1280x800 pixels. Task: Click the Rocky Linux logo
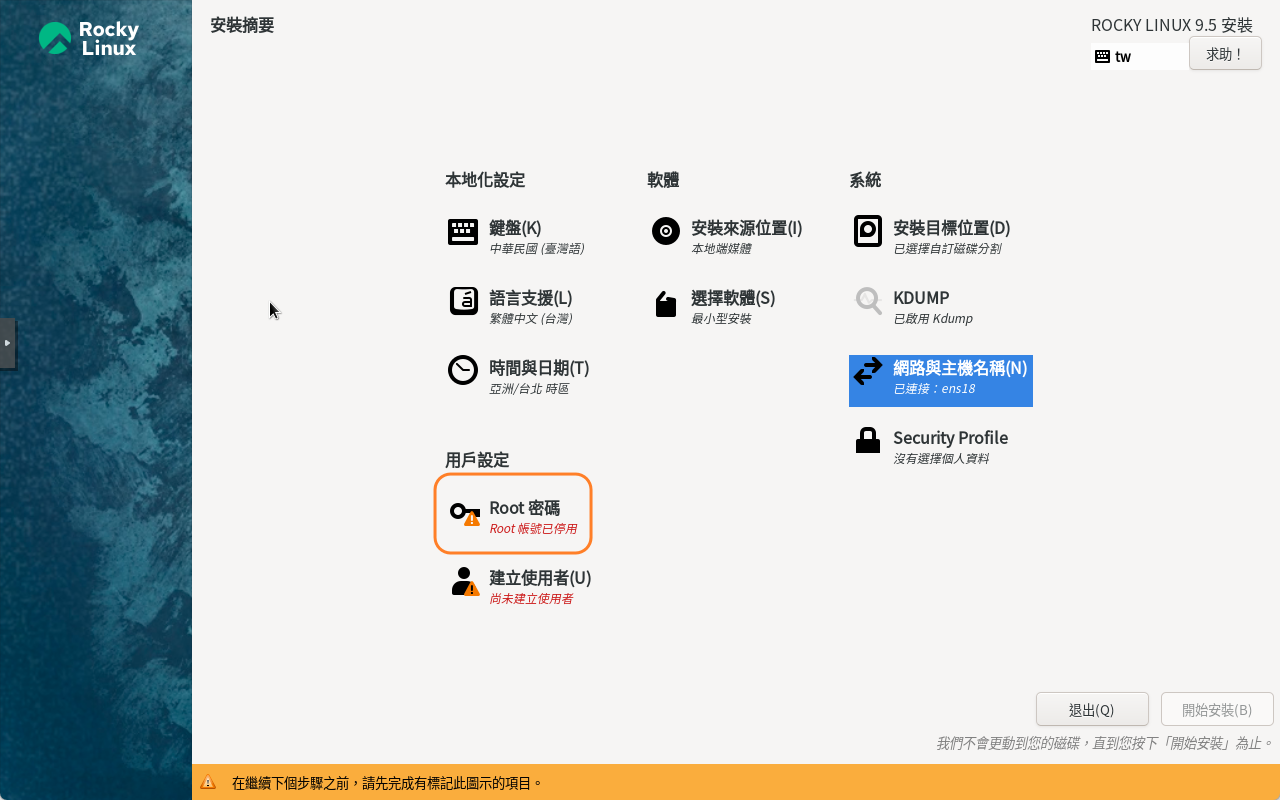coord(88,39)
